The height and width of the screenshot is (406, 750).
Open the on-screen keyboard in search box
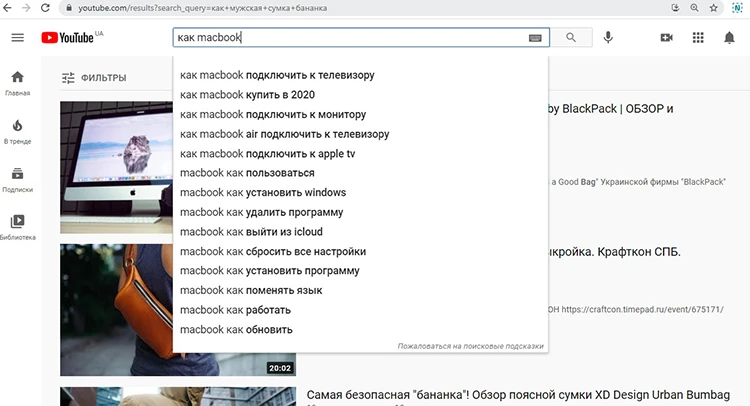tap(535, 38)
